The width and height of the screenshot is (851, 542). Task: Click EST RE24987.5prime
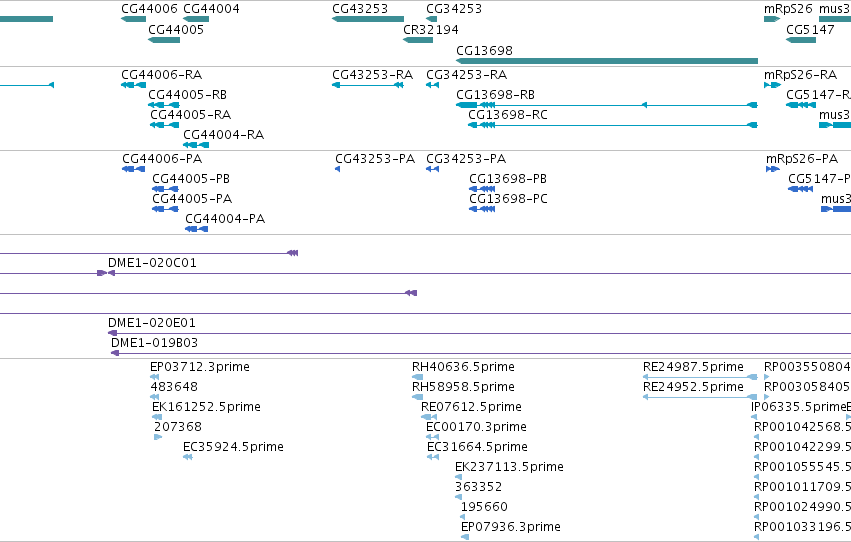(700, 377)
